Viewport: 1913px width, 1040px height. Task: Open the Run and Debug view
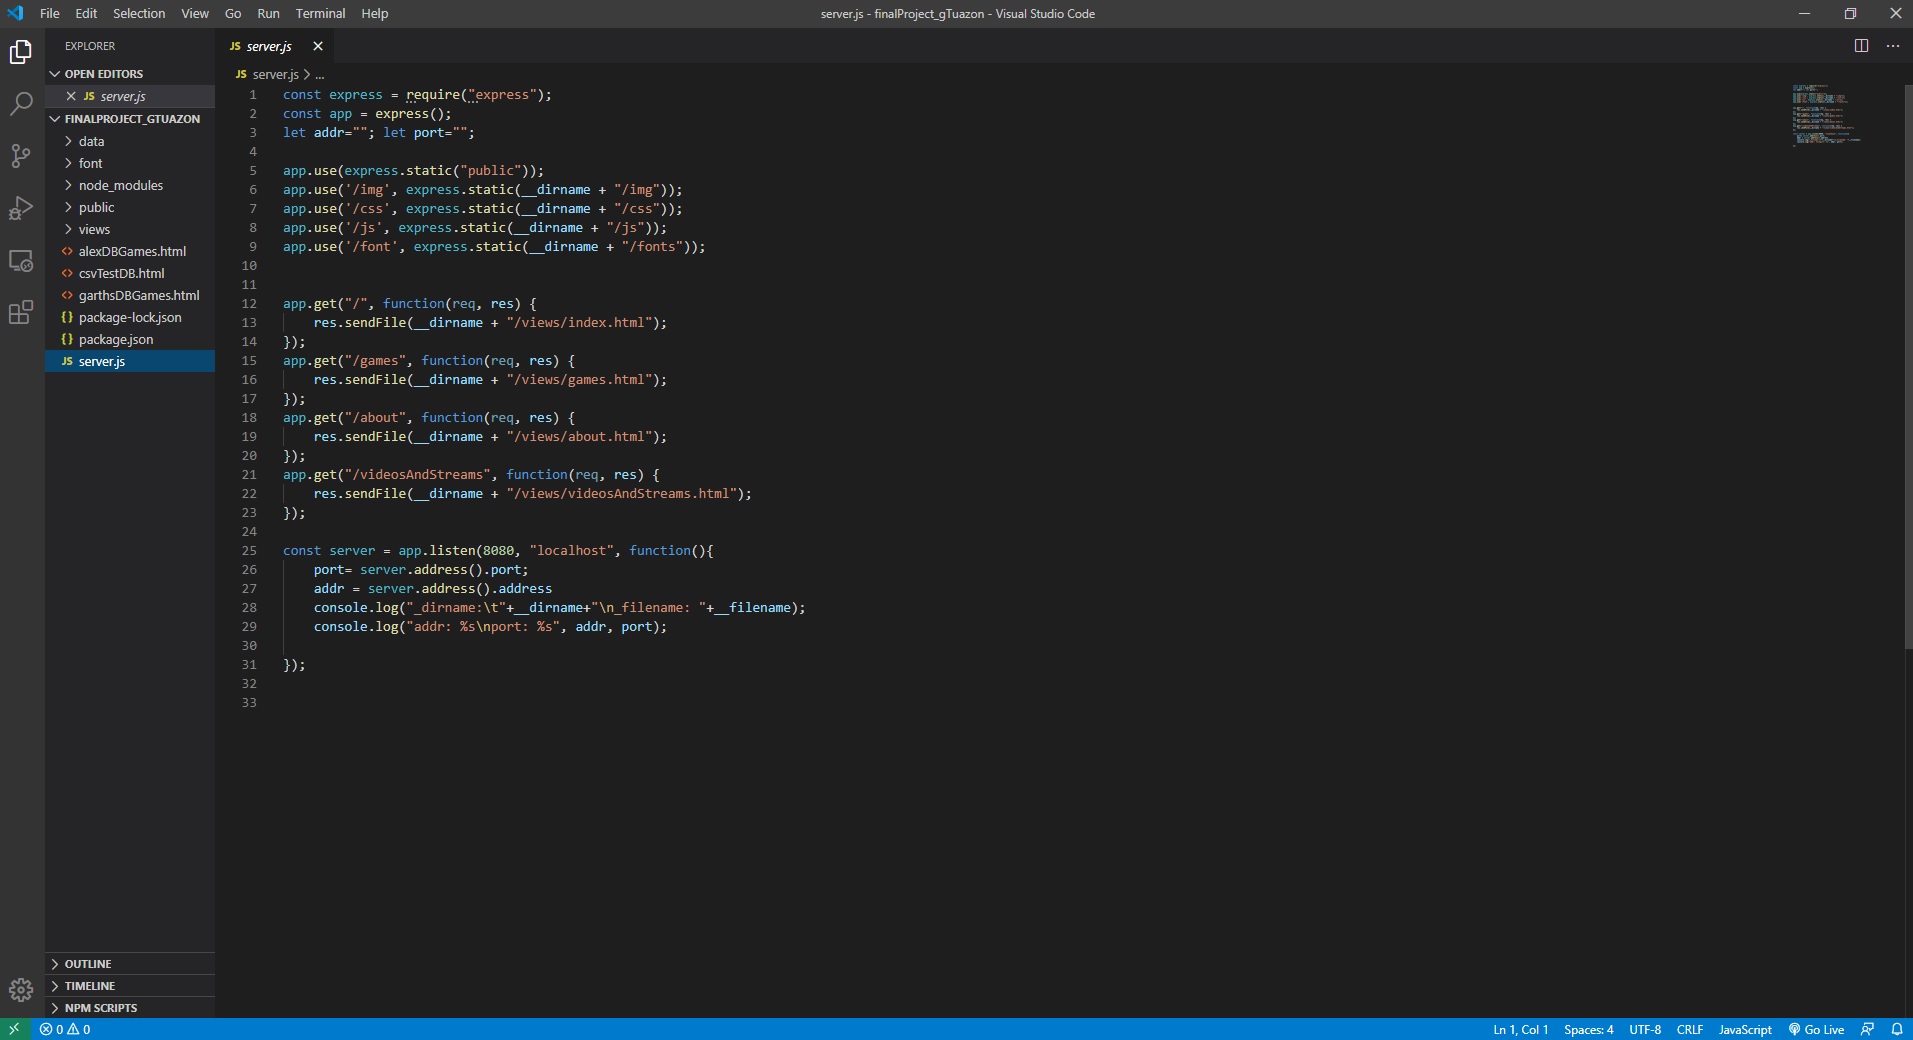tap(21, 208)
